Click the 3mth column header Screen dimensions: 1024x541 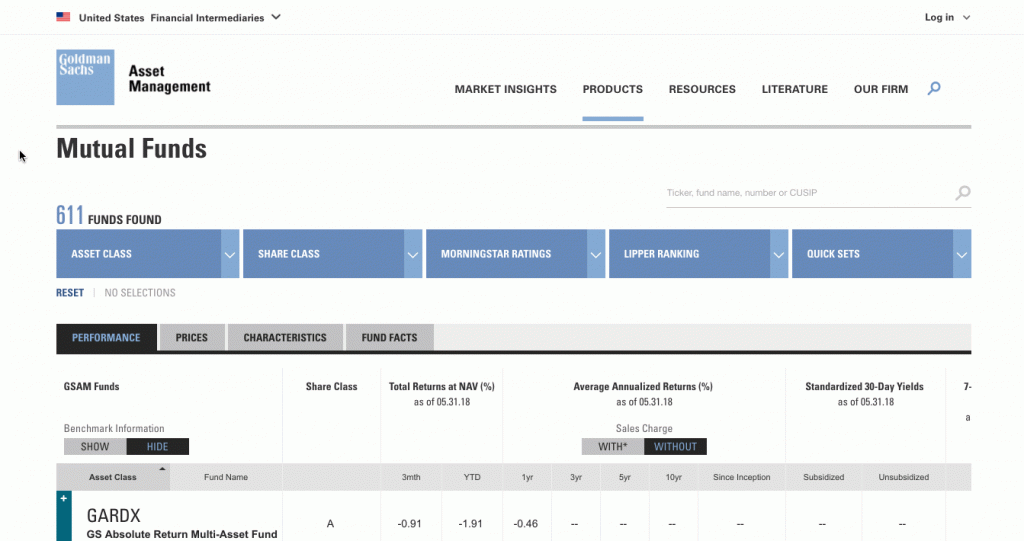411,477
